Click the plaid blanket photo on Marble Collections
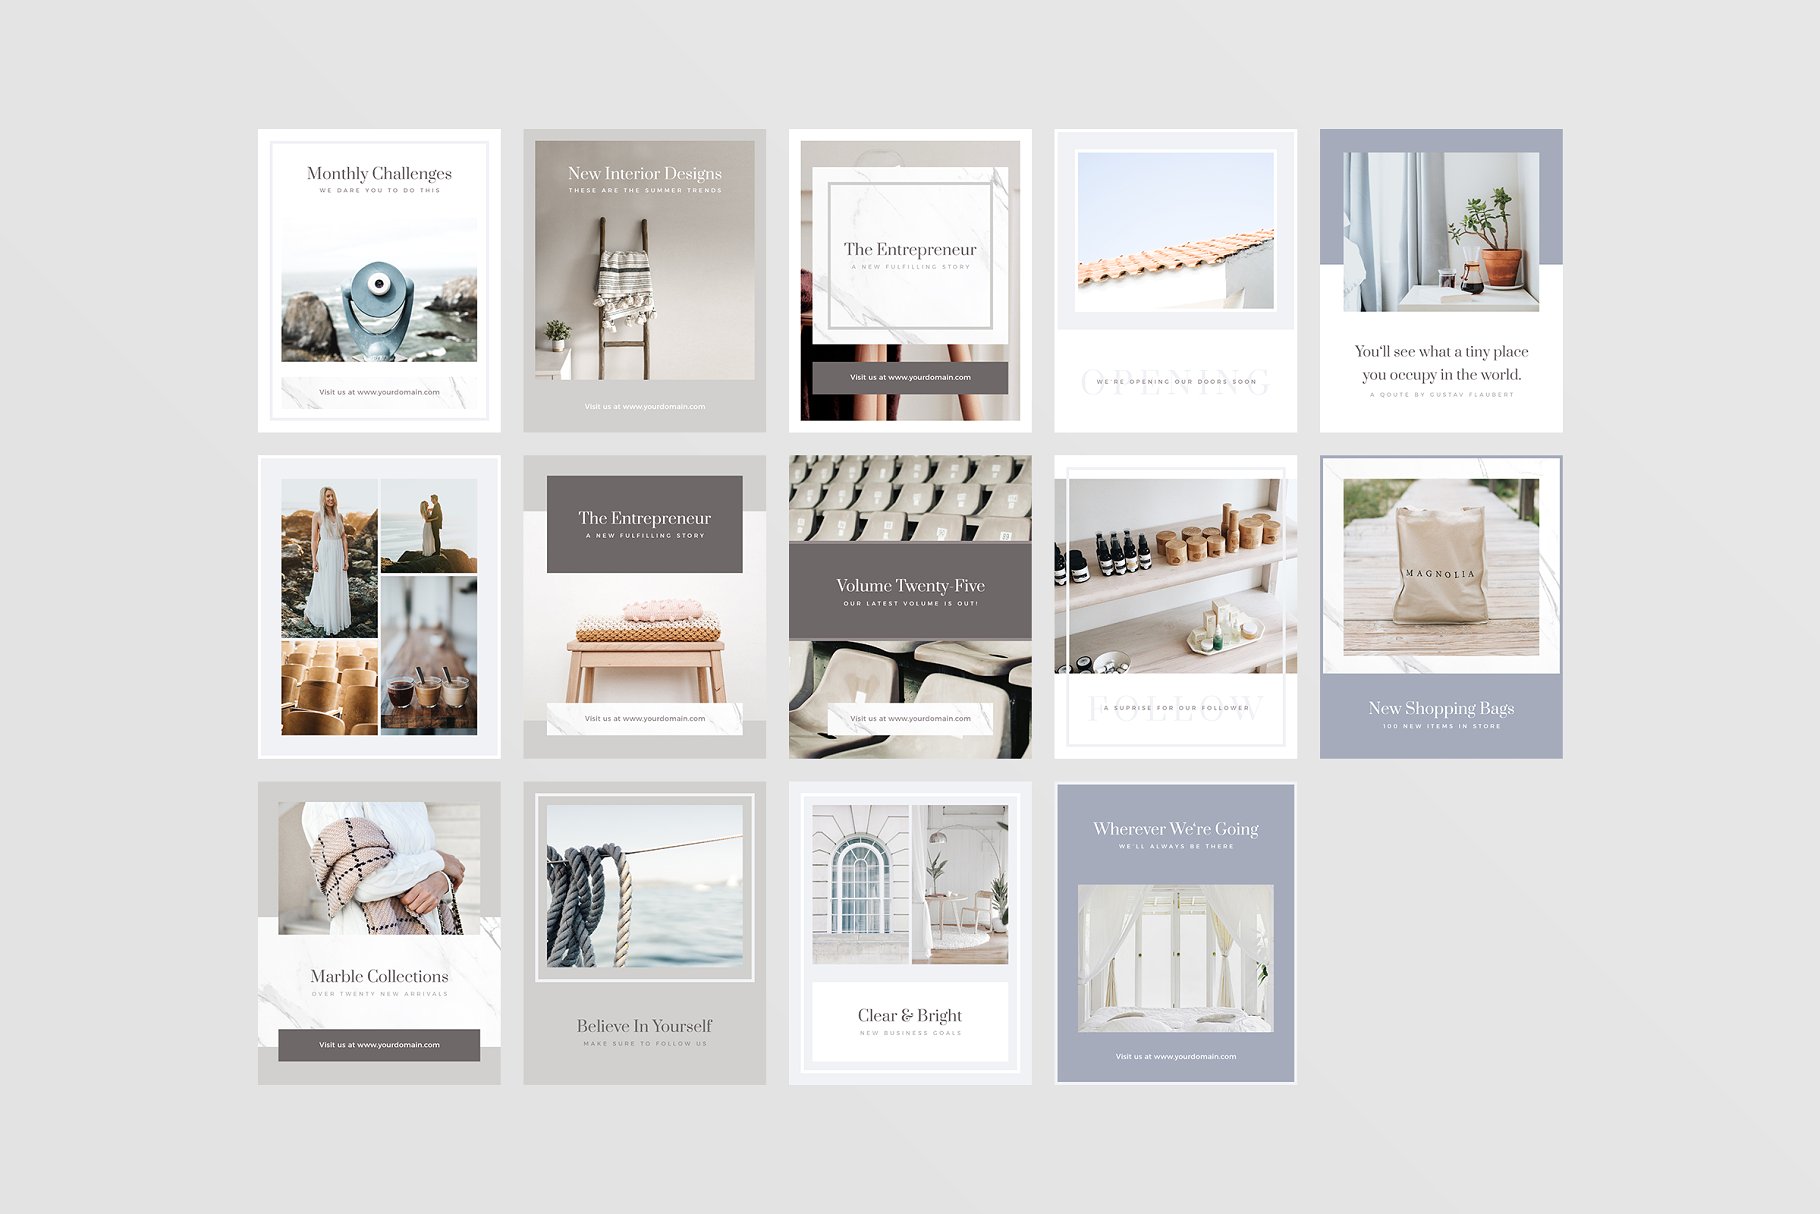 point(379,868)
